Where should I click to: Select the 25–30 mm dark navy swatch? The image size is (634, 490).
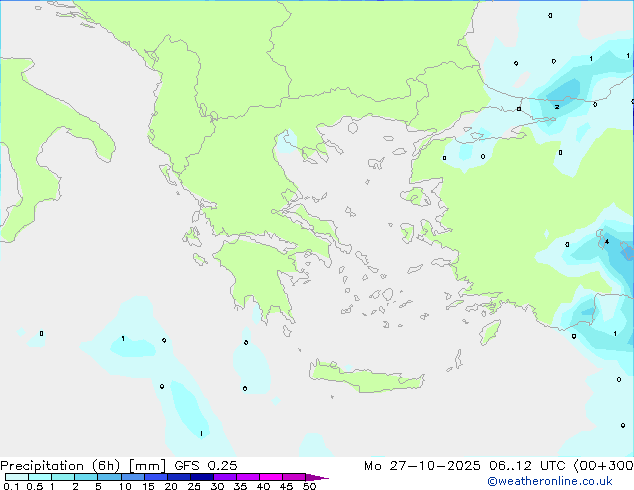[201, 477]
